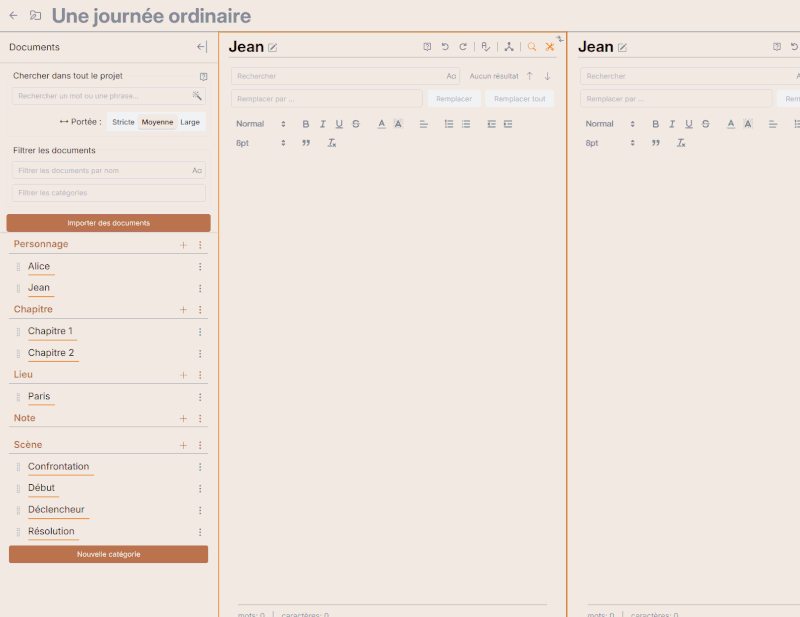Click the Importer des documents button

tap(108, 223)
